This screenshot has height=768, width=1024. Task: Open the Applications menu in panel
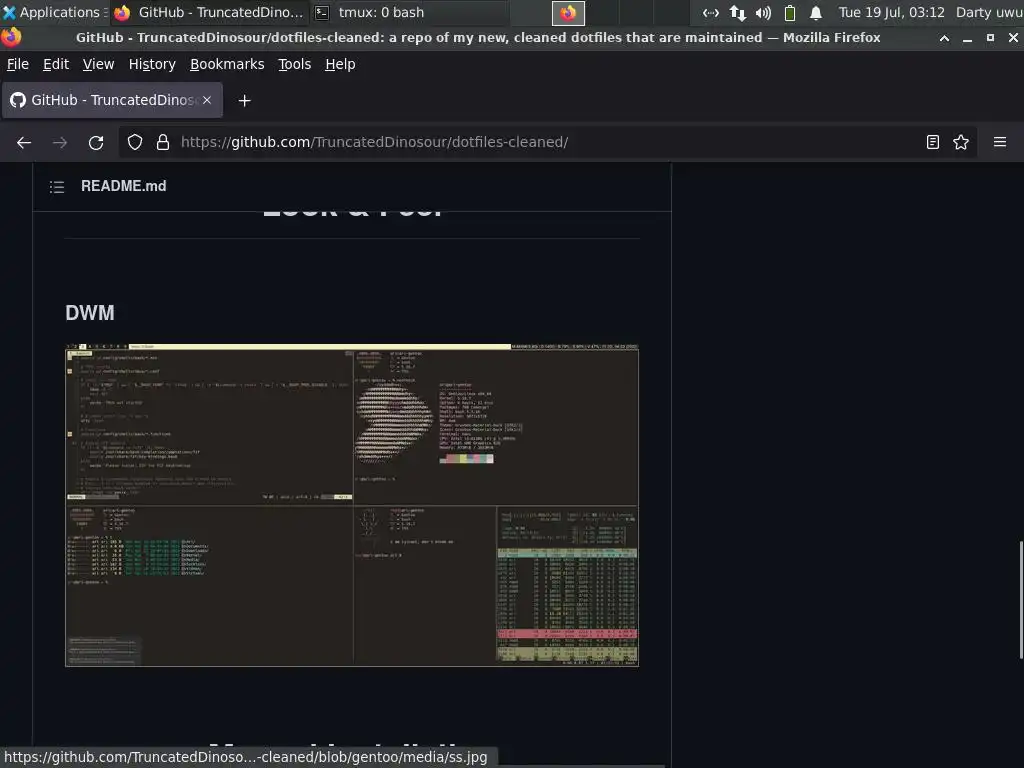coord(54,12)
